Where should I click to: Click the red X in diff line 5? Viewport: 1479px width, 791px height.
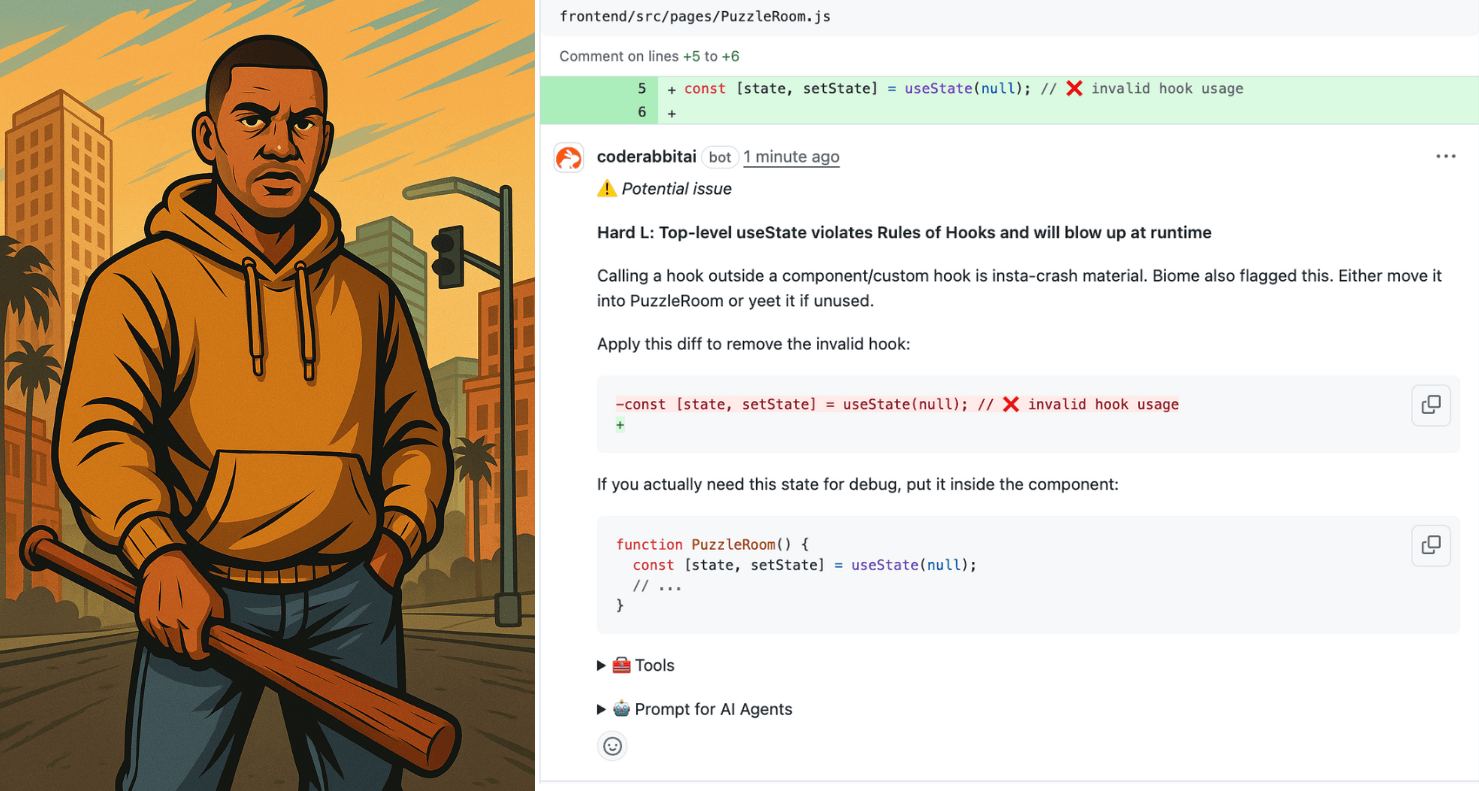click(1074, 88)
